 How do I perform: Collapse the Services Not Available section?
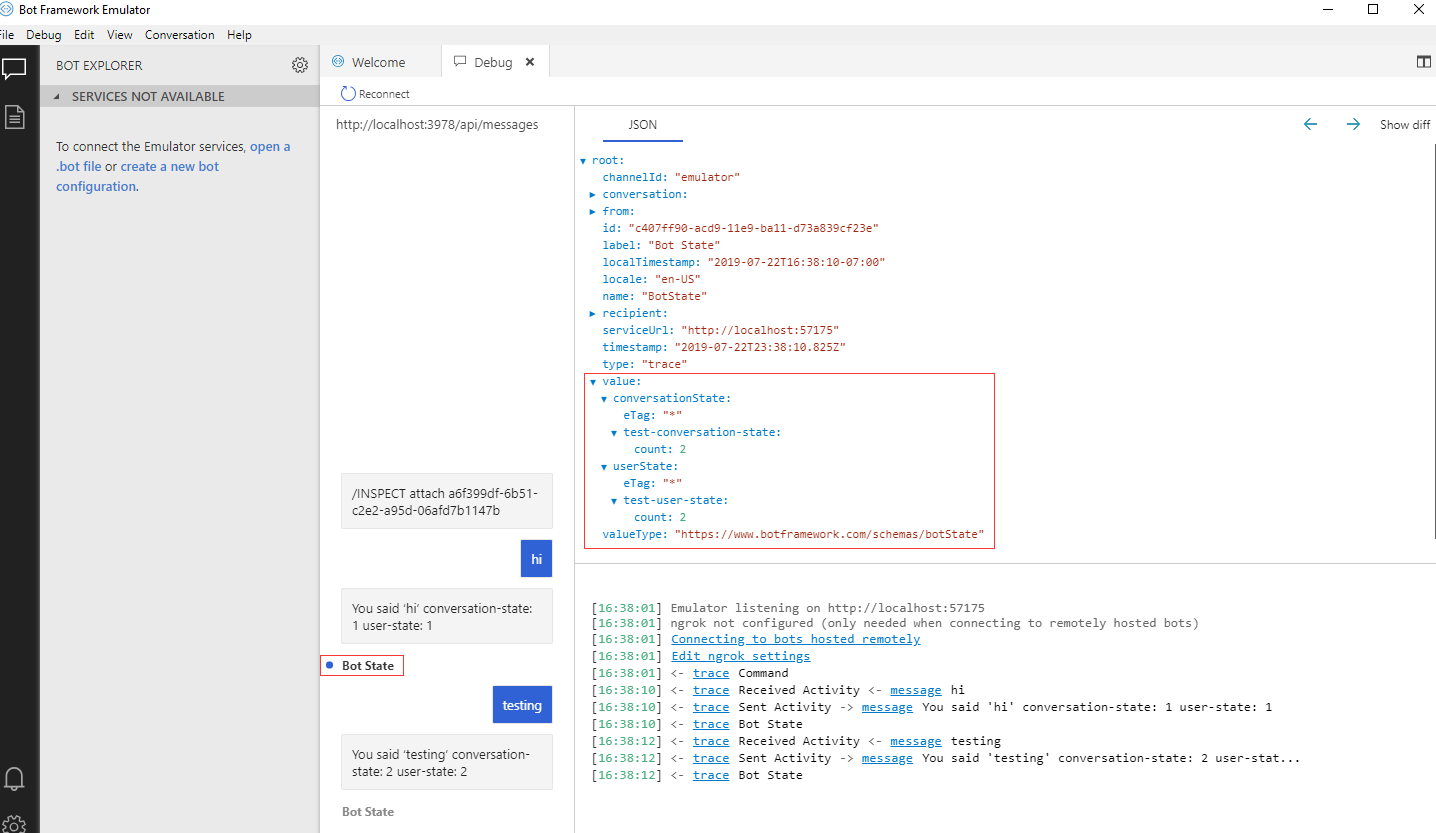(57, 97)
